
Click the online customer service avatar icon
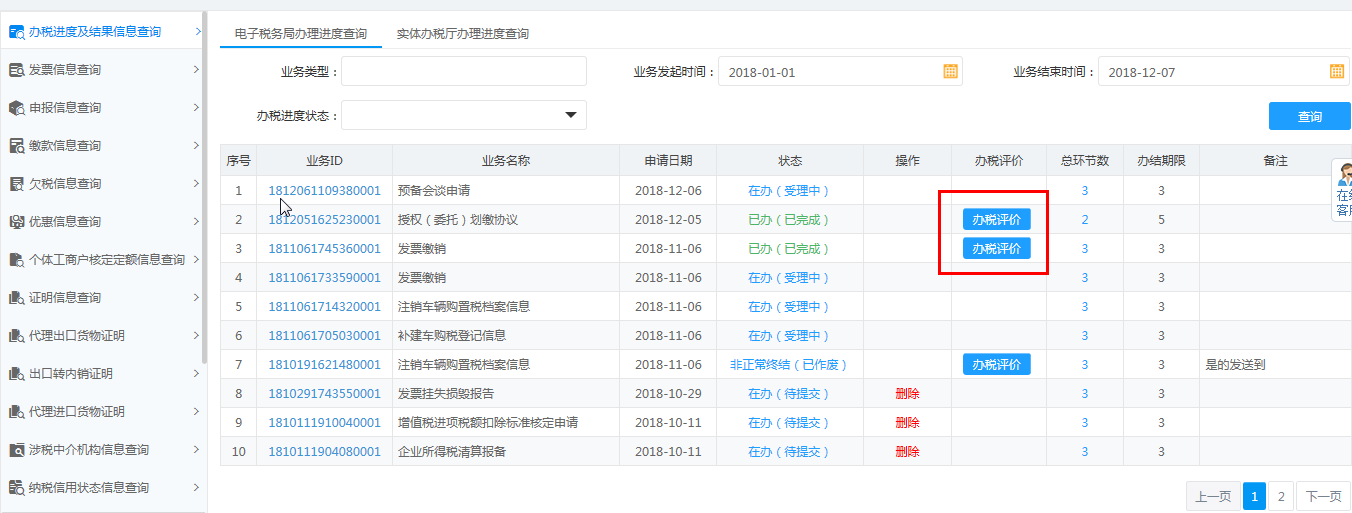click(1344, 176)
